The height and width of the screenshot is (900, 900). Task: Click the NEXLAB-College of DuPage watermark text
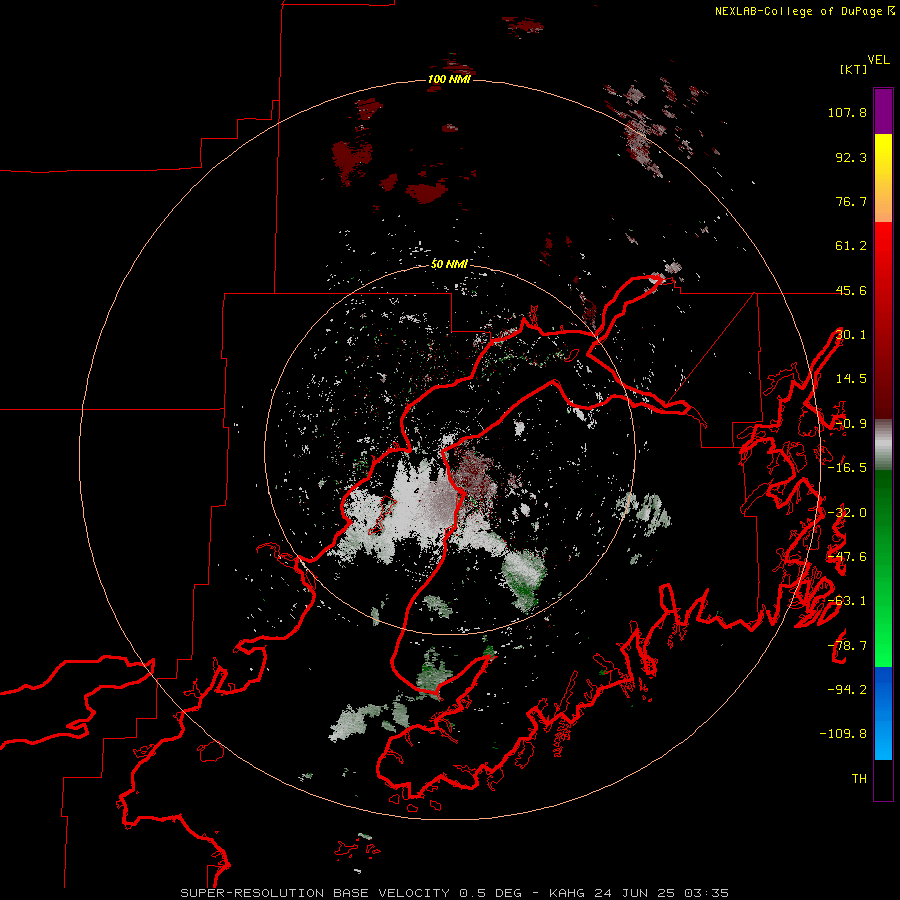click(804, 11)
